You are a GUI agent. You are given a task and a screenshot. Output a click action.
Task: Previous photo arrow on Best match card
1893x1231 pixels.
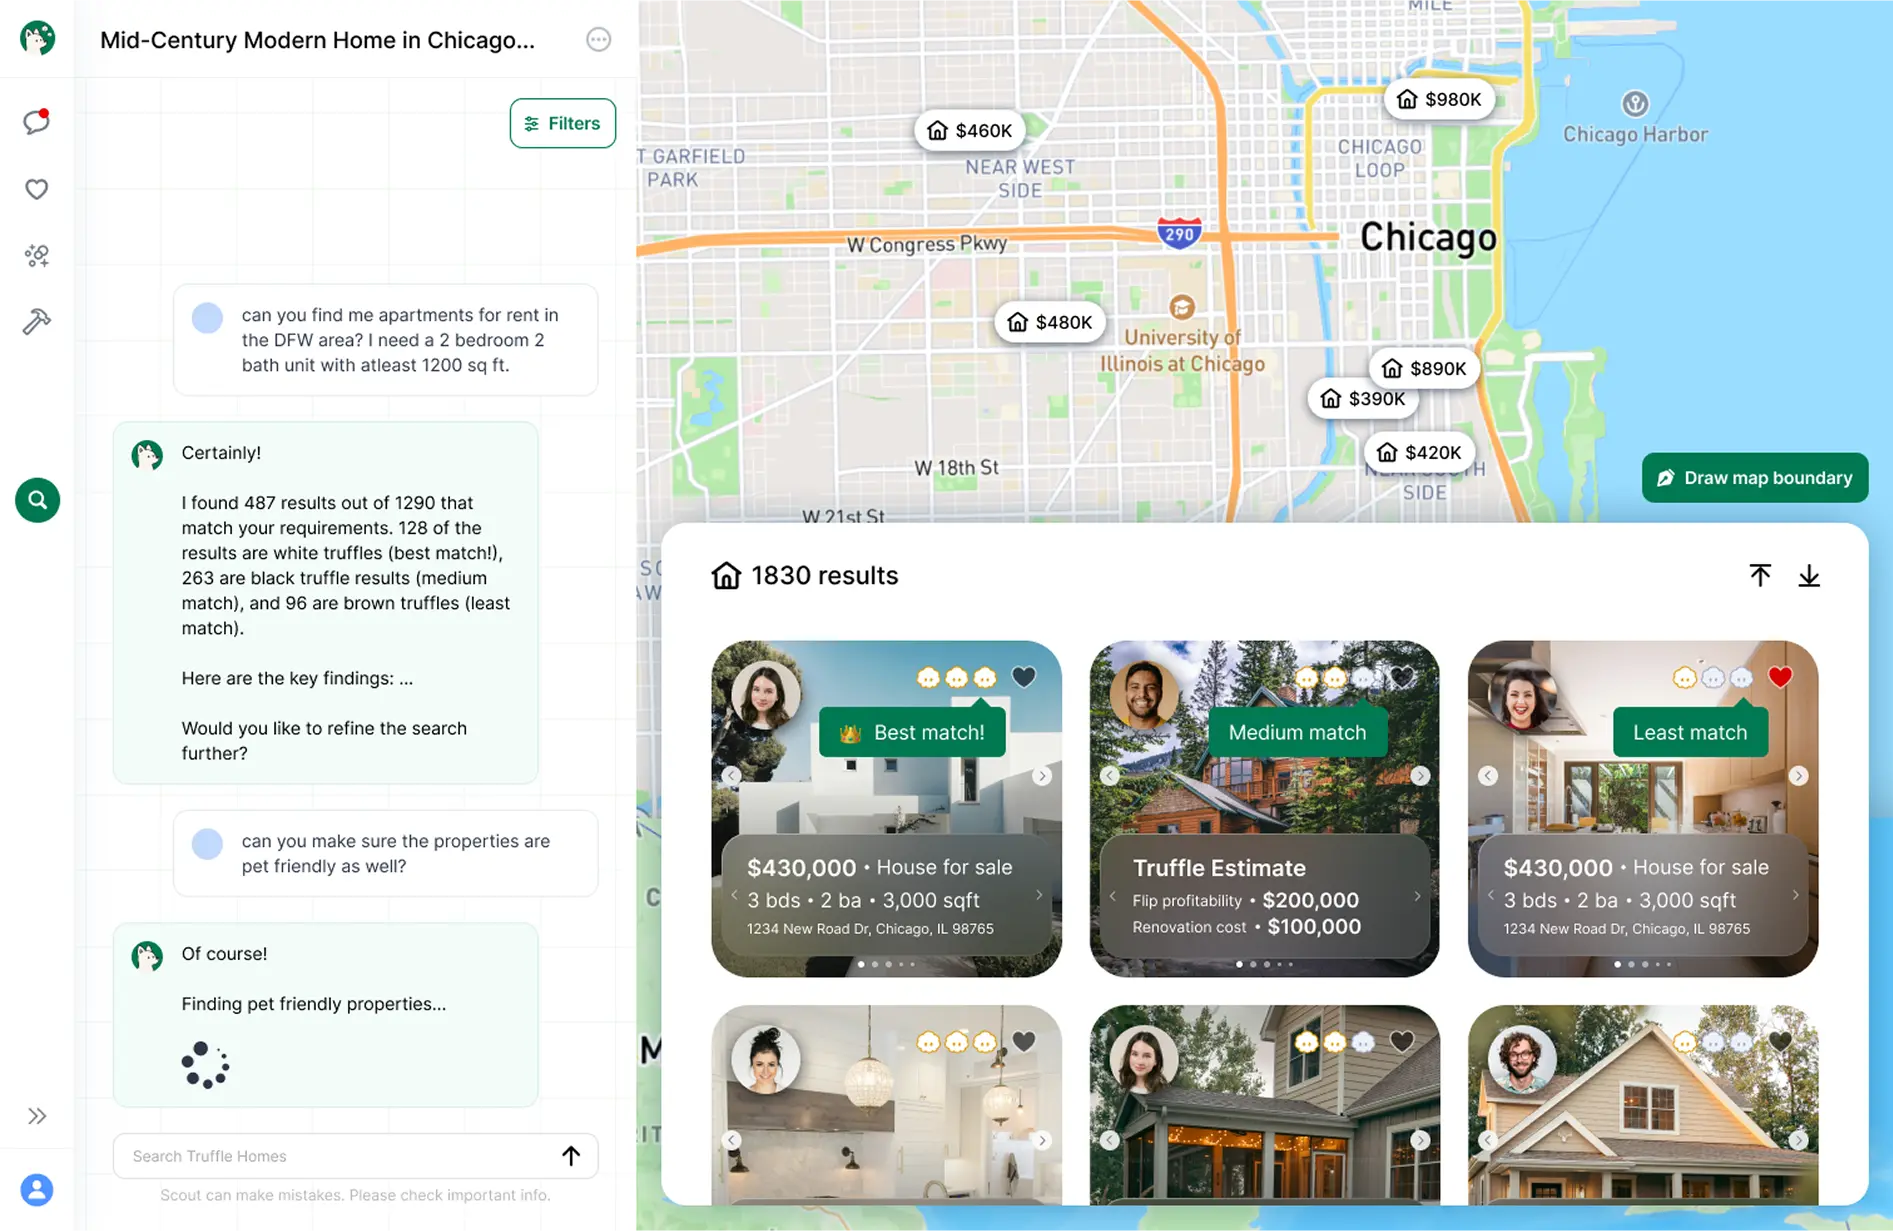point(732,776)
